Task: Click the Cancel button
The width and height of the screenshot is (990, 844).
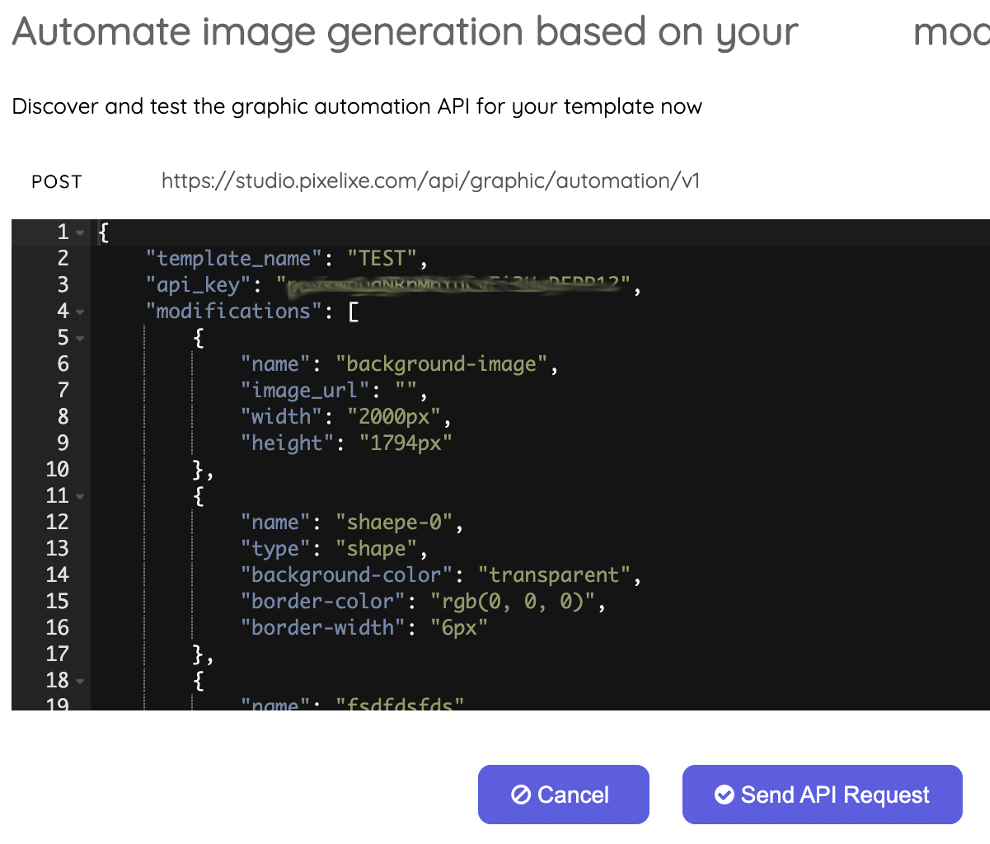Action: click(x=563, y=795)
